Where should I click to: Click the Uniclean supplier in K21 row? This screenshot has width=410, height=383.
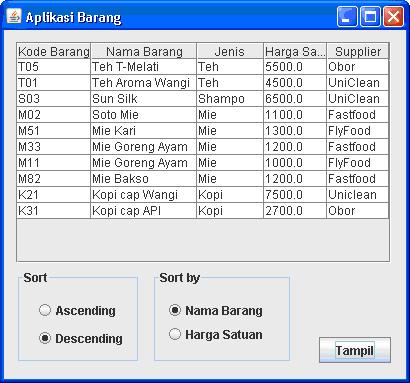pyautogui.click(x=358, y=195)
